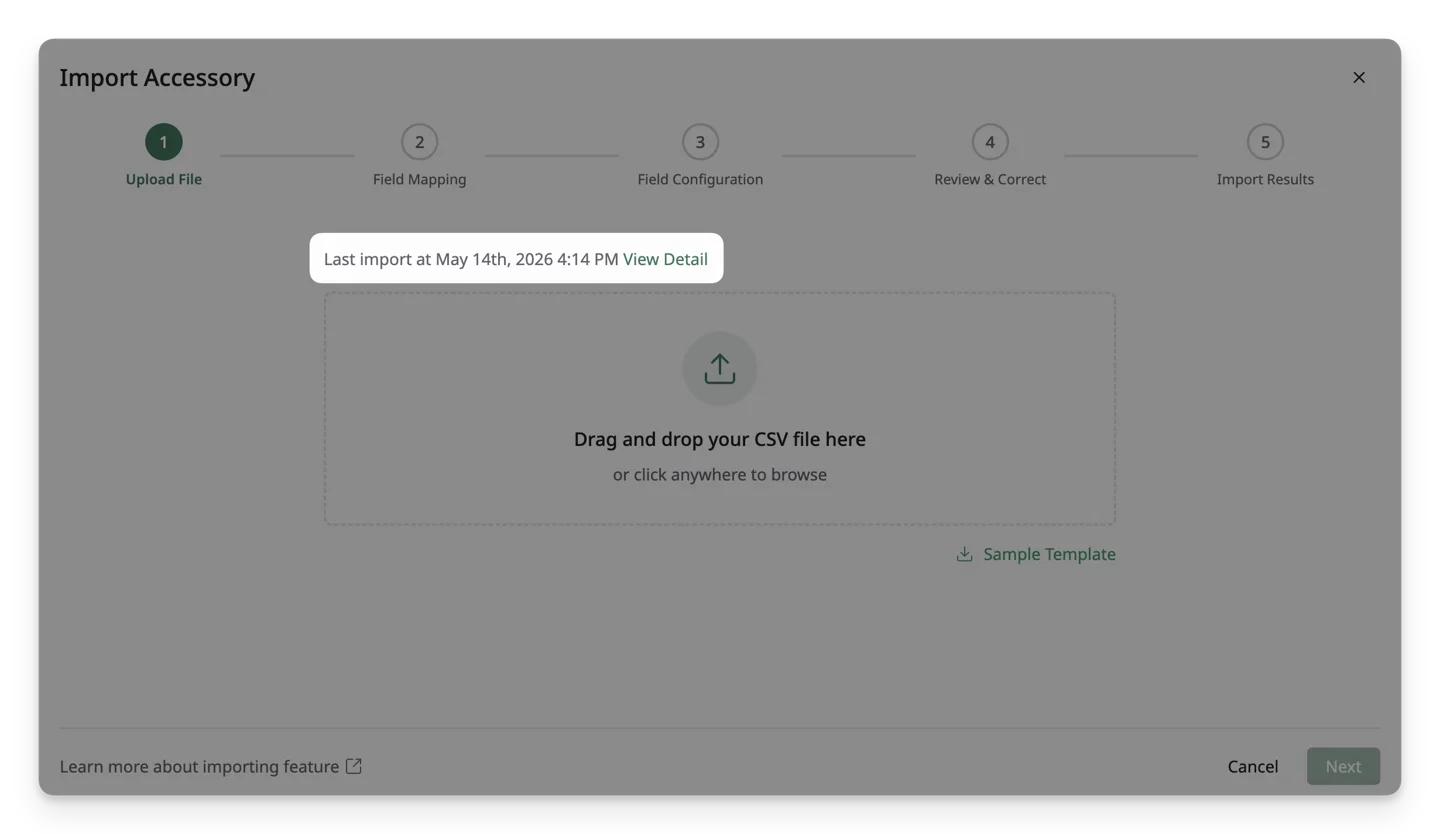Cancel the import
The width and height of the screenshot is (1440, 834).
click(1253, 766)
